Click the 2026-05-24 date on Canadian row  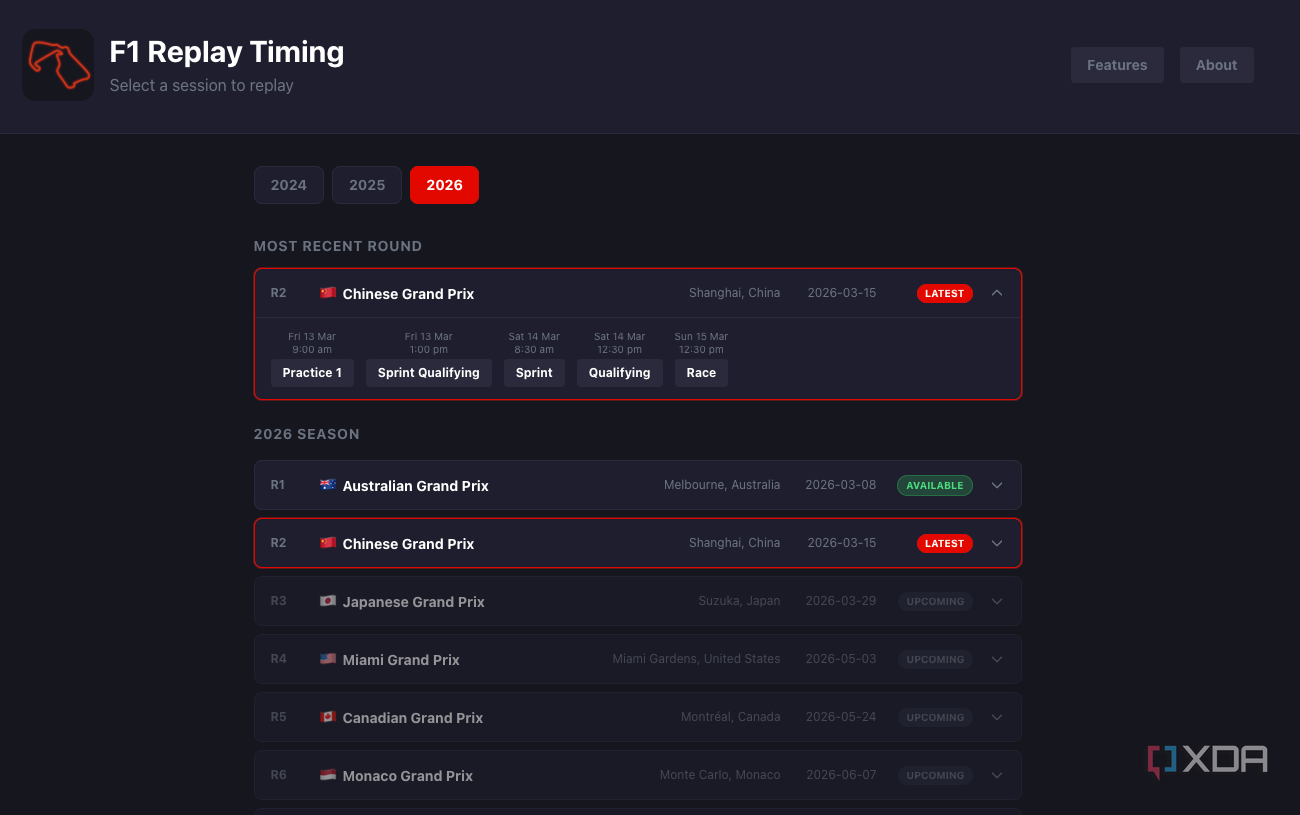(841, 717)
